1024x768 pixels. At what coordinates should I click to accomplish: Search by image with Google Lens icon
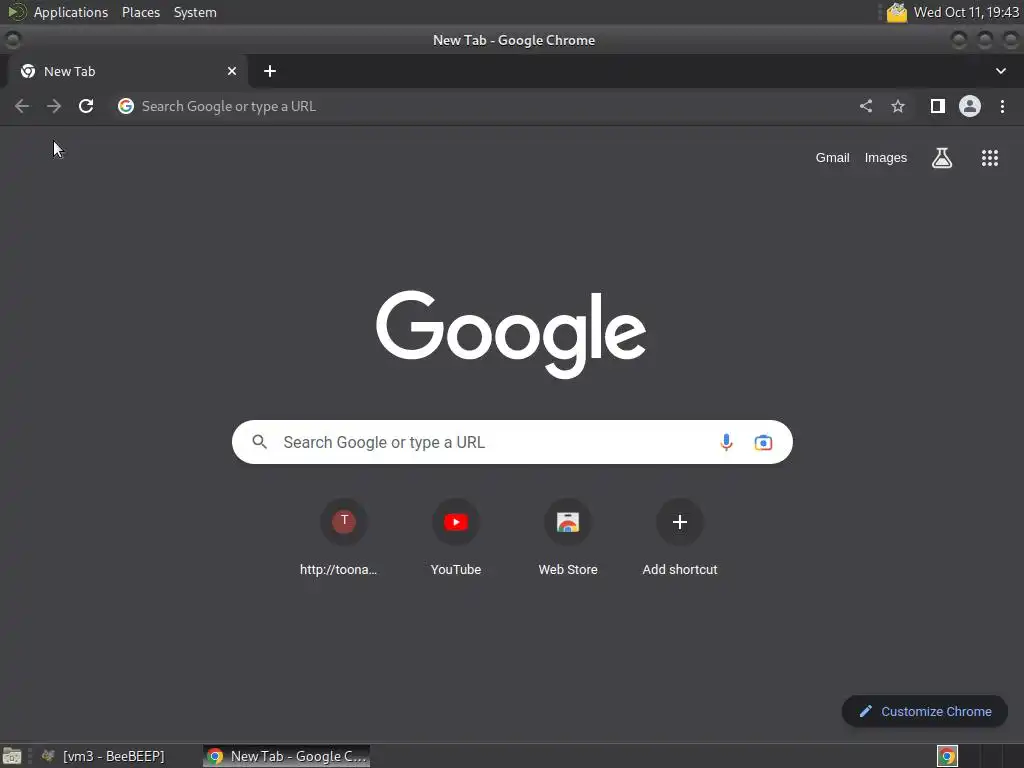763,442
